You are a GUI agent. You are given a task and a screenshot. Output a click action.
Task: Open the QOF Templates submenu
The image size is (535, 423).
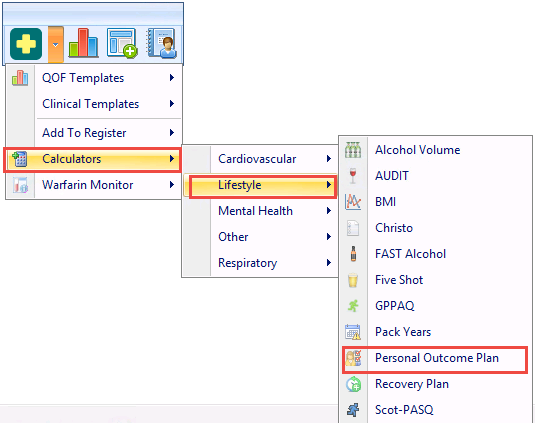[x=94, y=78]
